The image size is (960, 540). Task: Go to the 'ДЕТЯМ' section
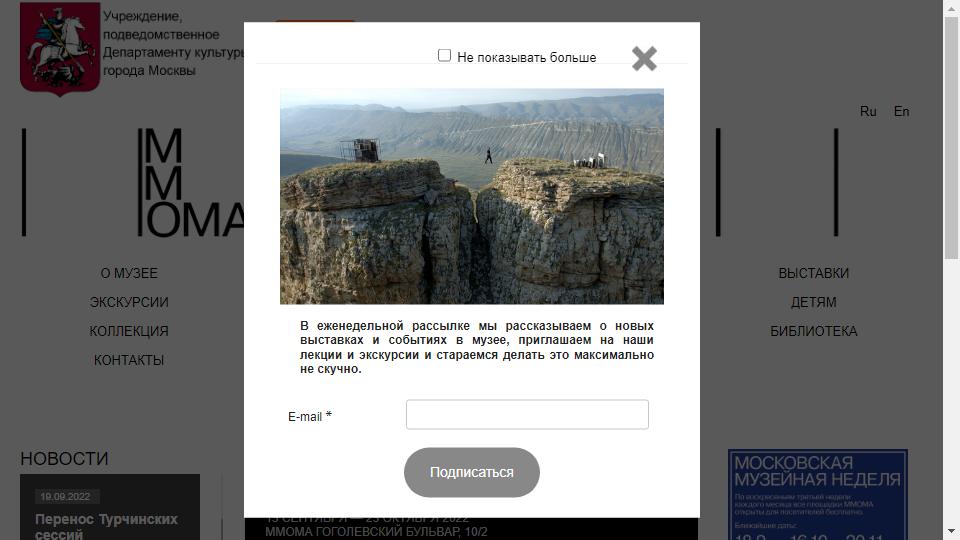click(x=814, y=302)
